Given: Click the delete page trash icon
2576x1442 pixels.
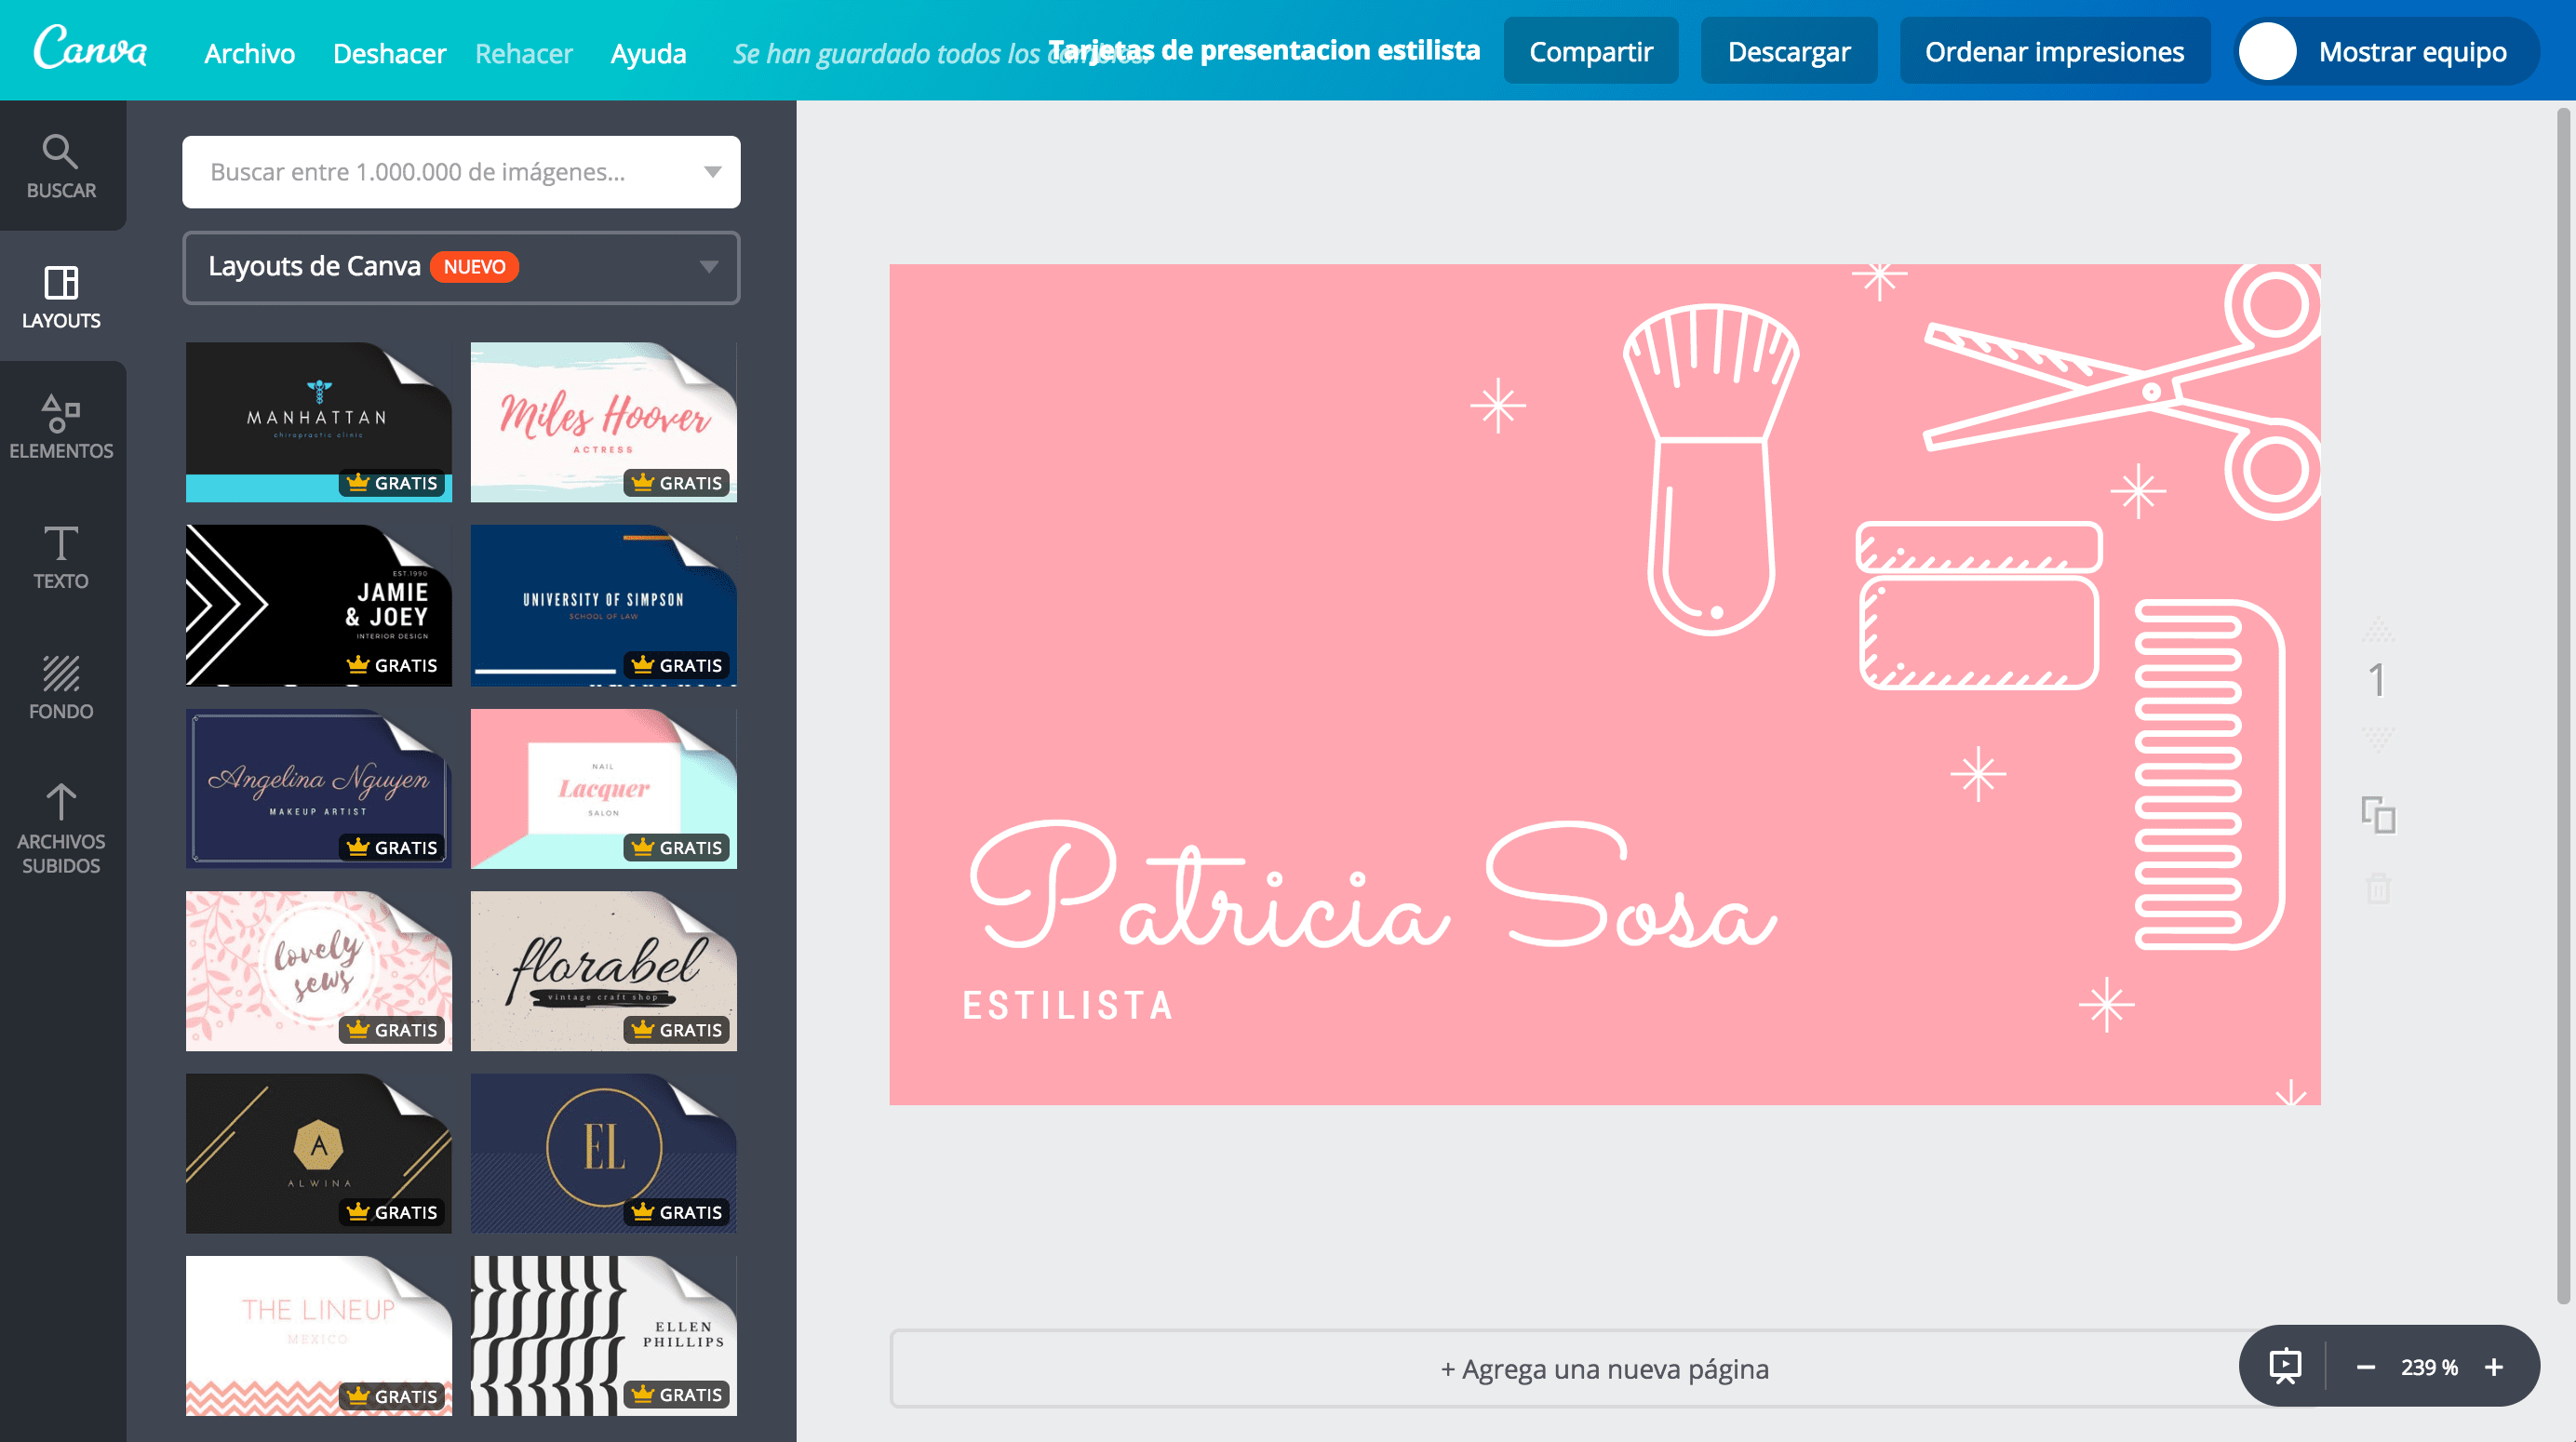Looking at the screenshot, I should coord(2378,888).
